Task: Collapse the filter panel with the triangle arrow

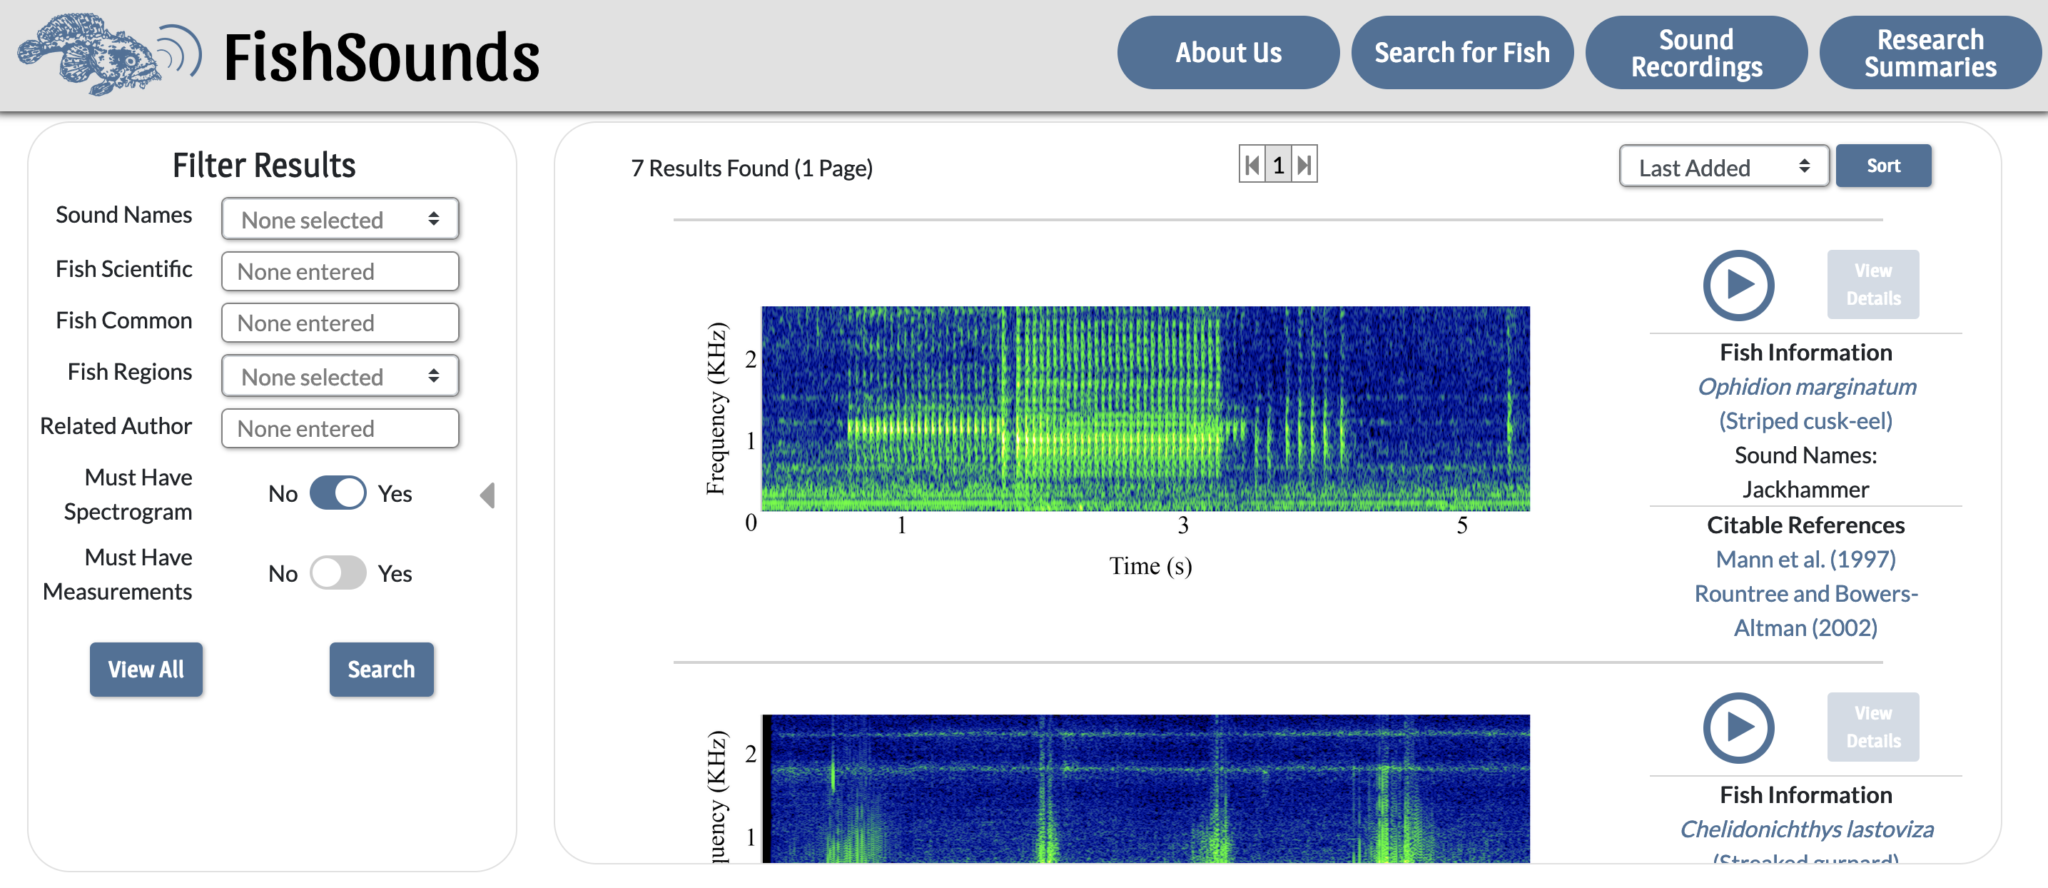Action: (487, 495)
